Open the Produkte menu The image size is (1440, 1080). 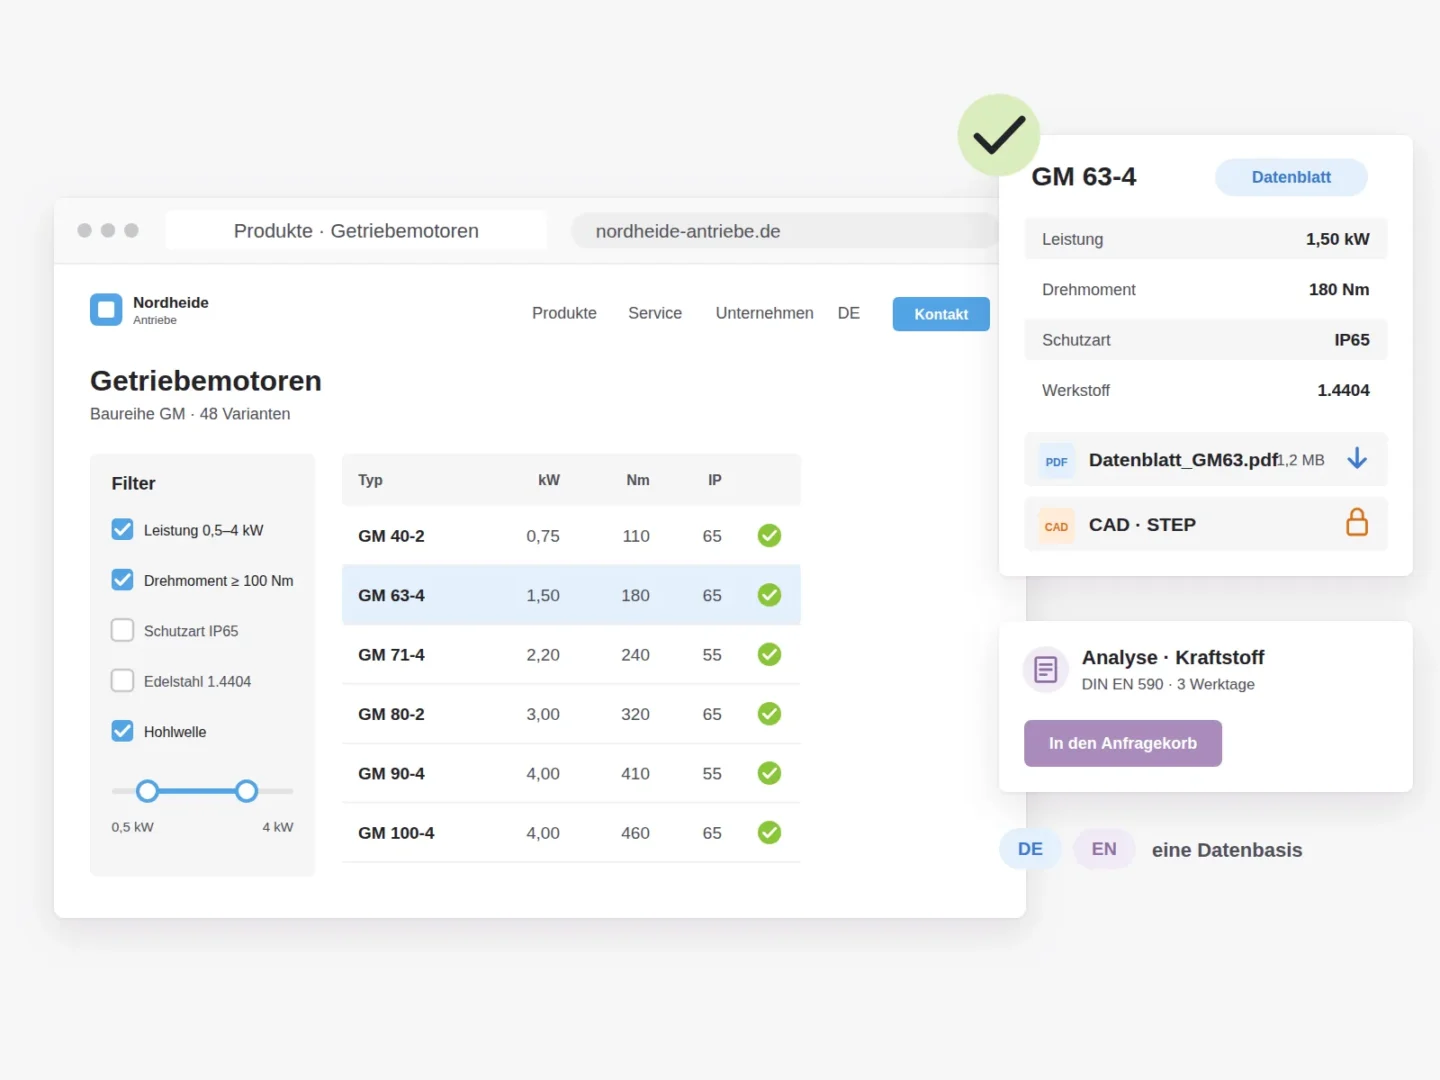point(564,313)
